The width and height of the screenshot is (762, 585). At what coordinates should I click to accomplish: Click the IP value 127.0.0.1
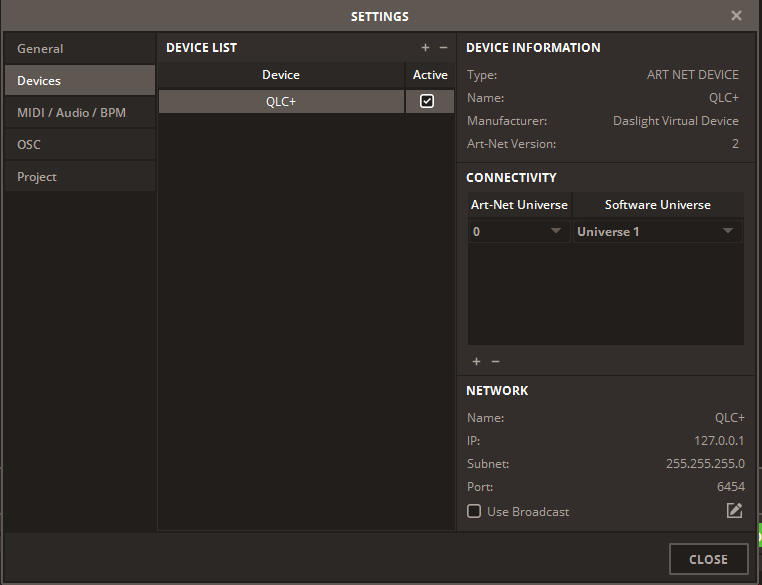click(x=719, y=441)
